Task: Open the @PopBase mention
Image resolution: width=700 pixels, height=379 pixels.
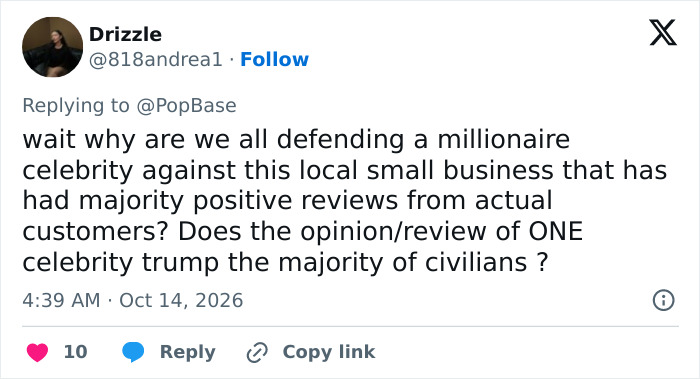Action: [x=186, y=106]
